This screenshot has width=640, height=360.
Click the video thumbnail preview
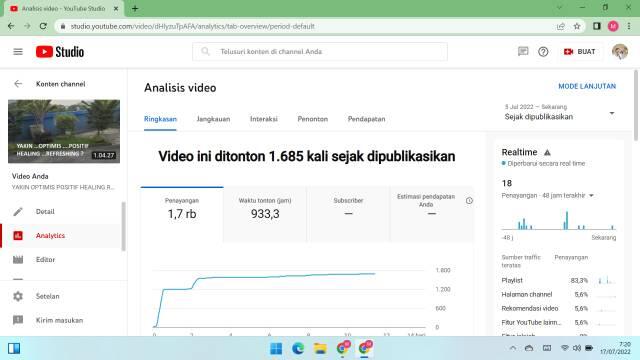(x=64, y=131)
